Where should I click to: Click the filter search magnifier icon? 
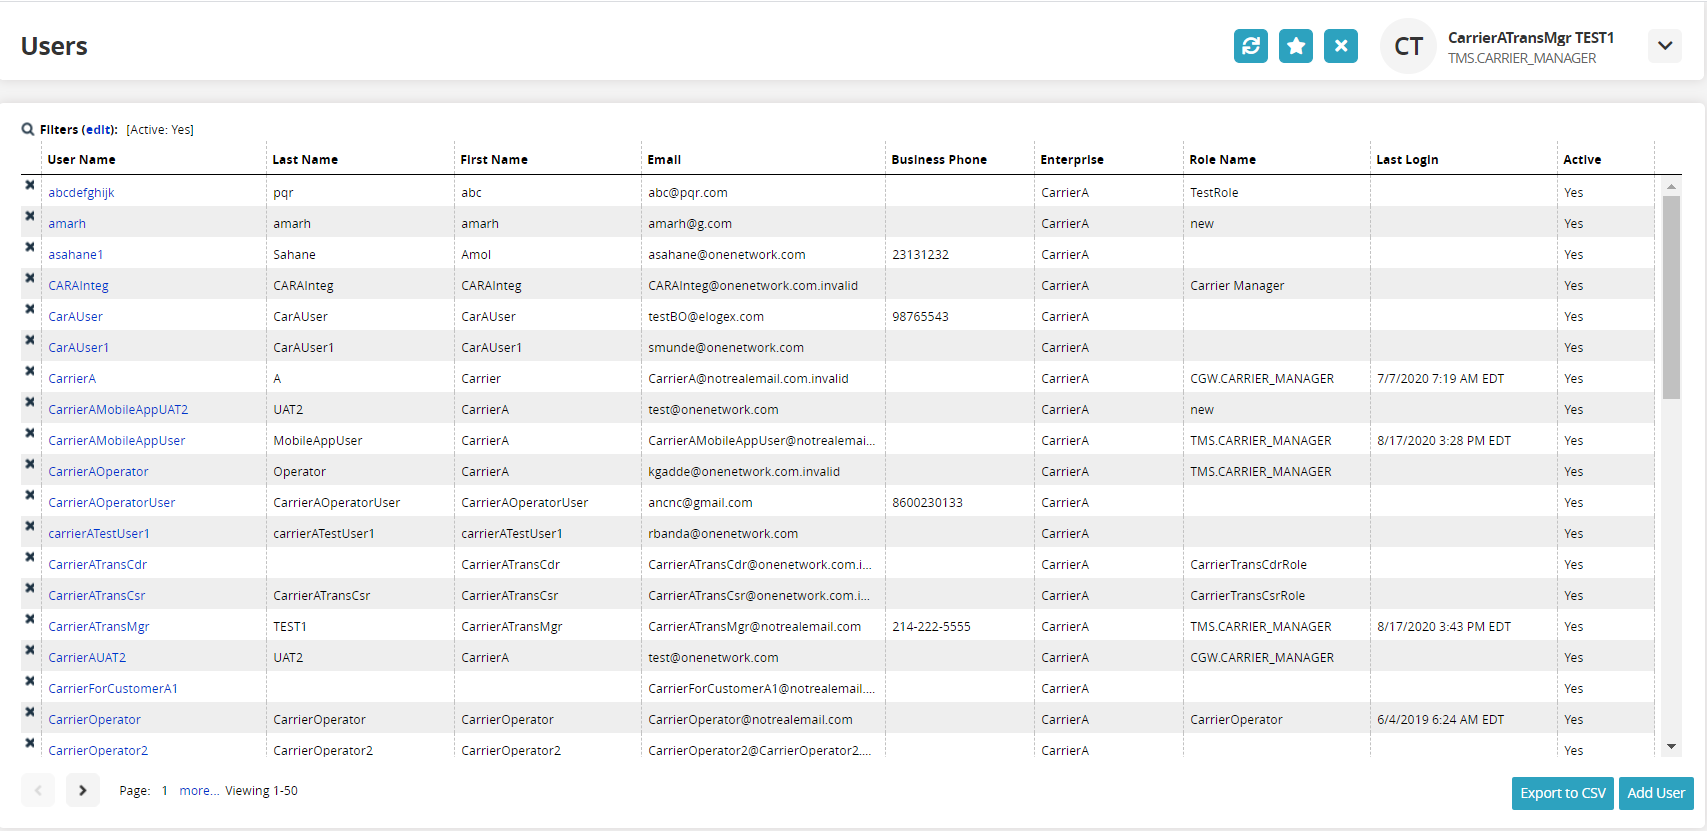click(28, 129)
